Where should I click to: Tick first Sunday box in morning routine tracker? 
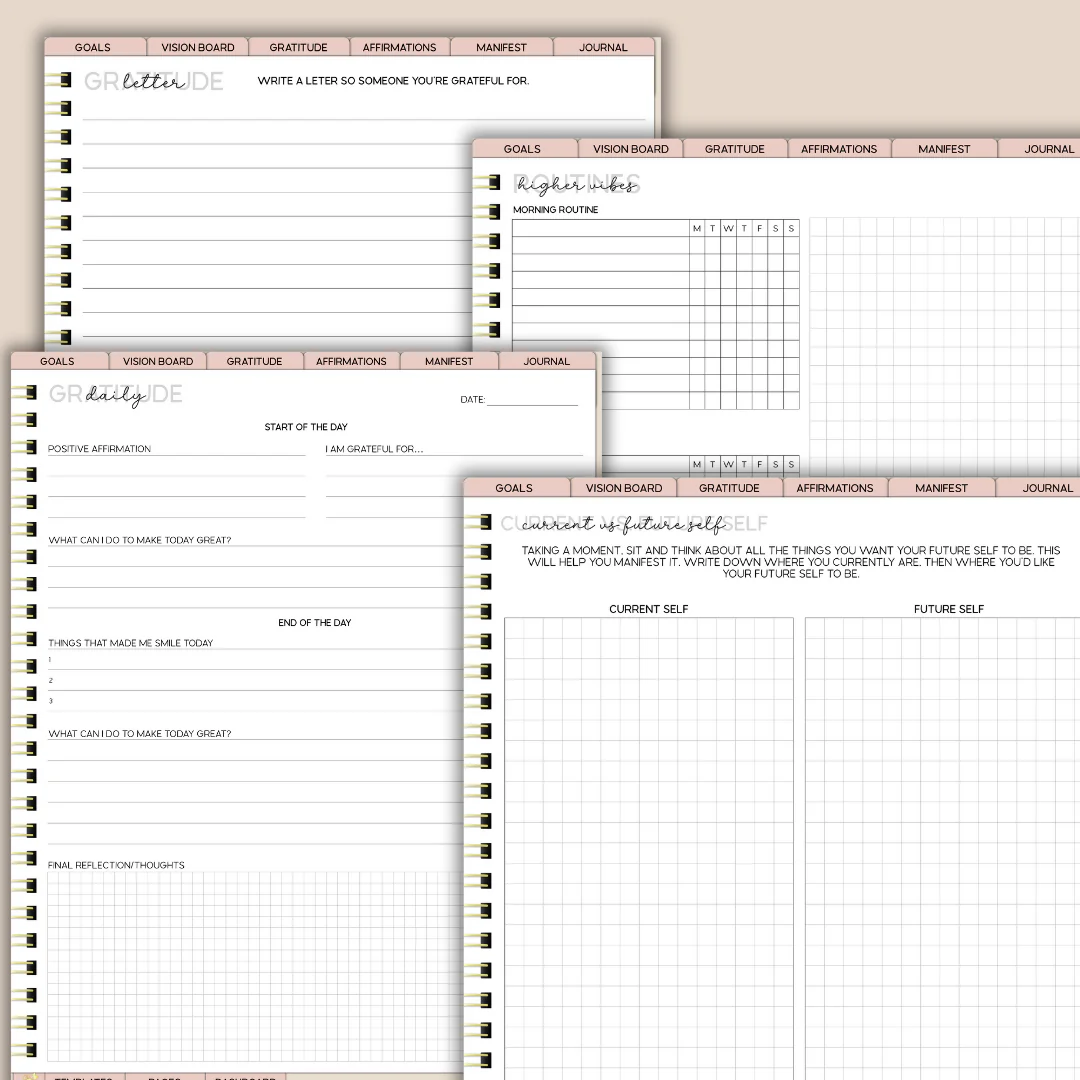pos(791,245)
